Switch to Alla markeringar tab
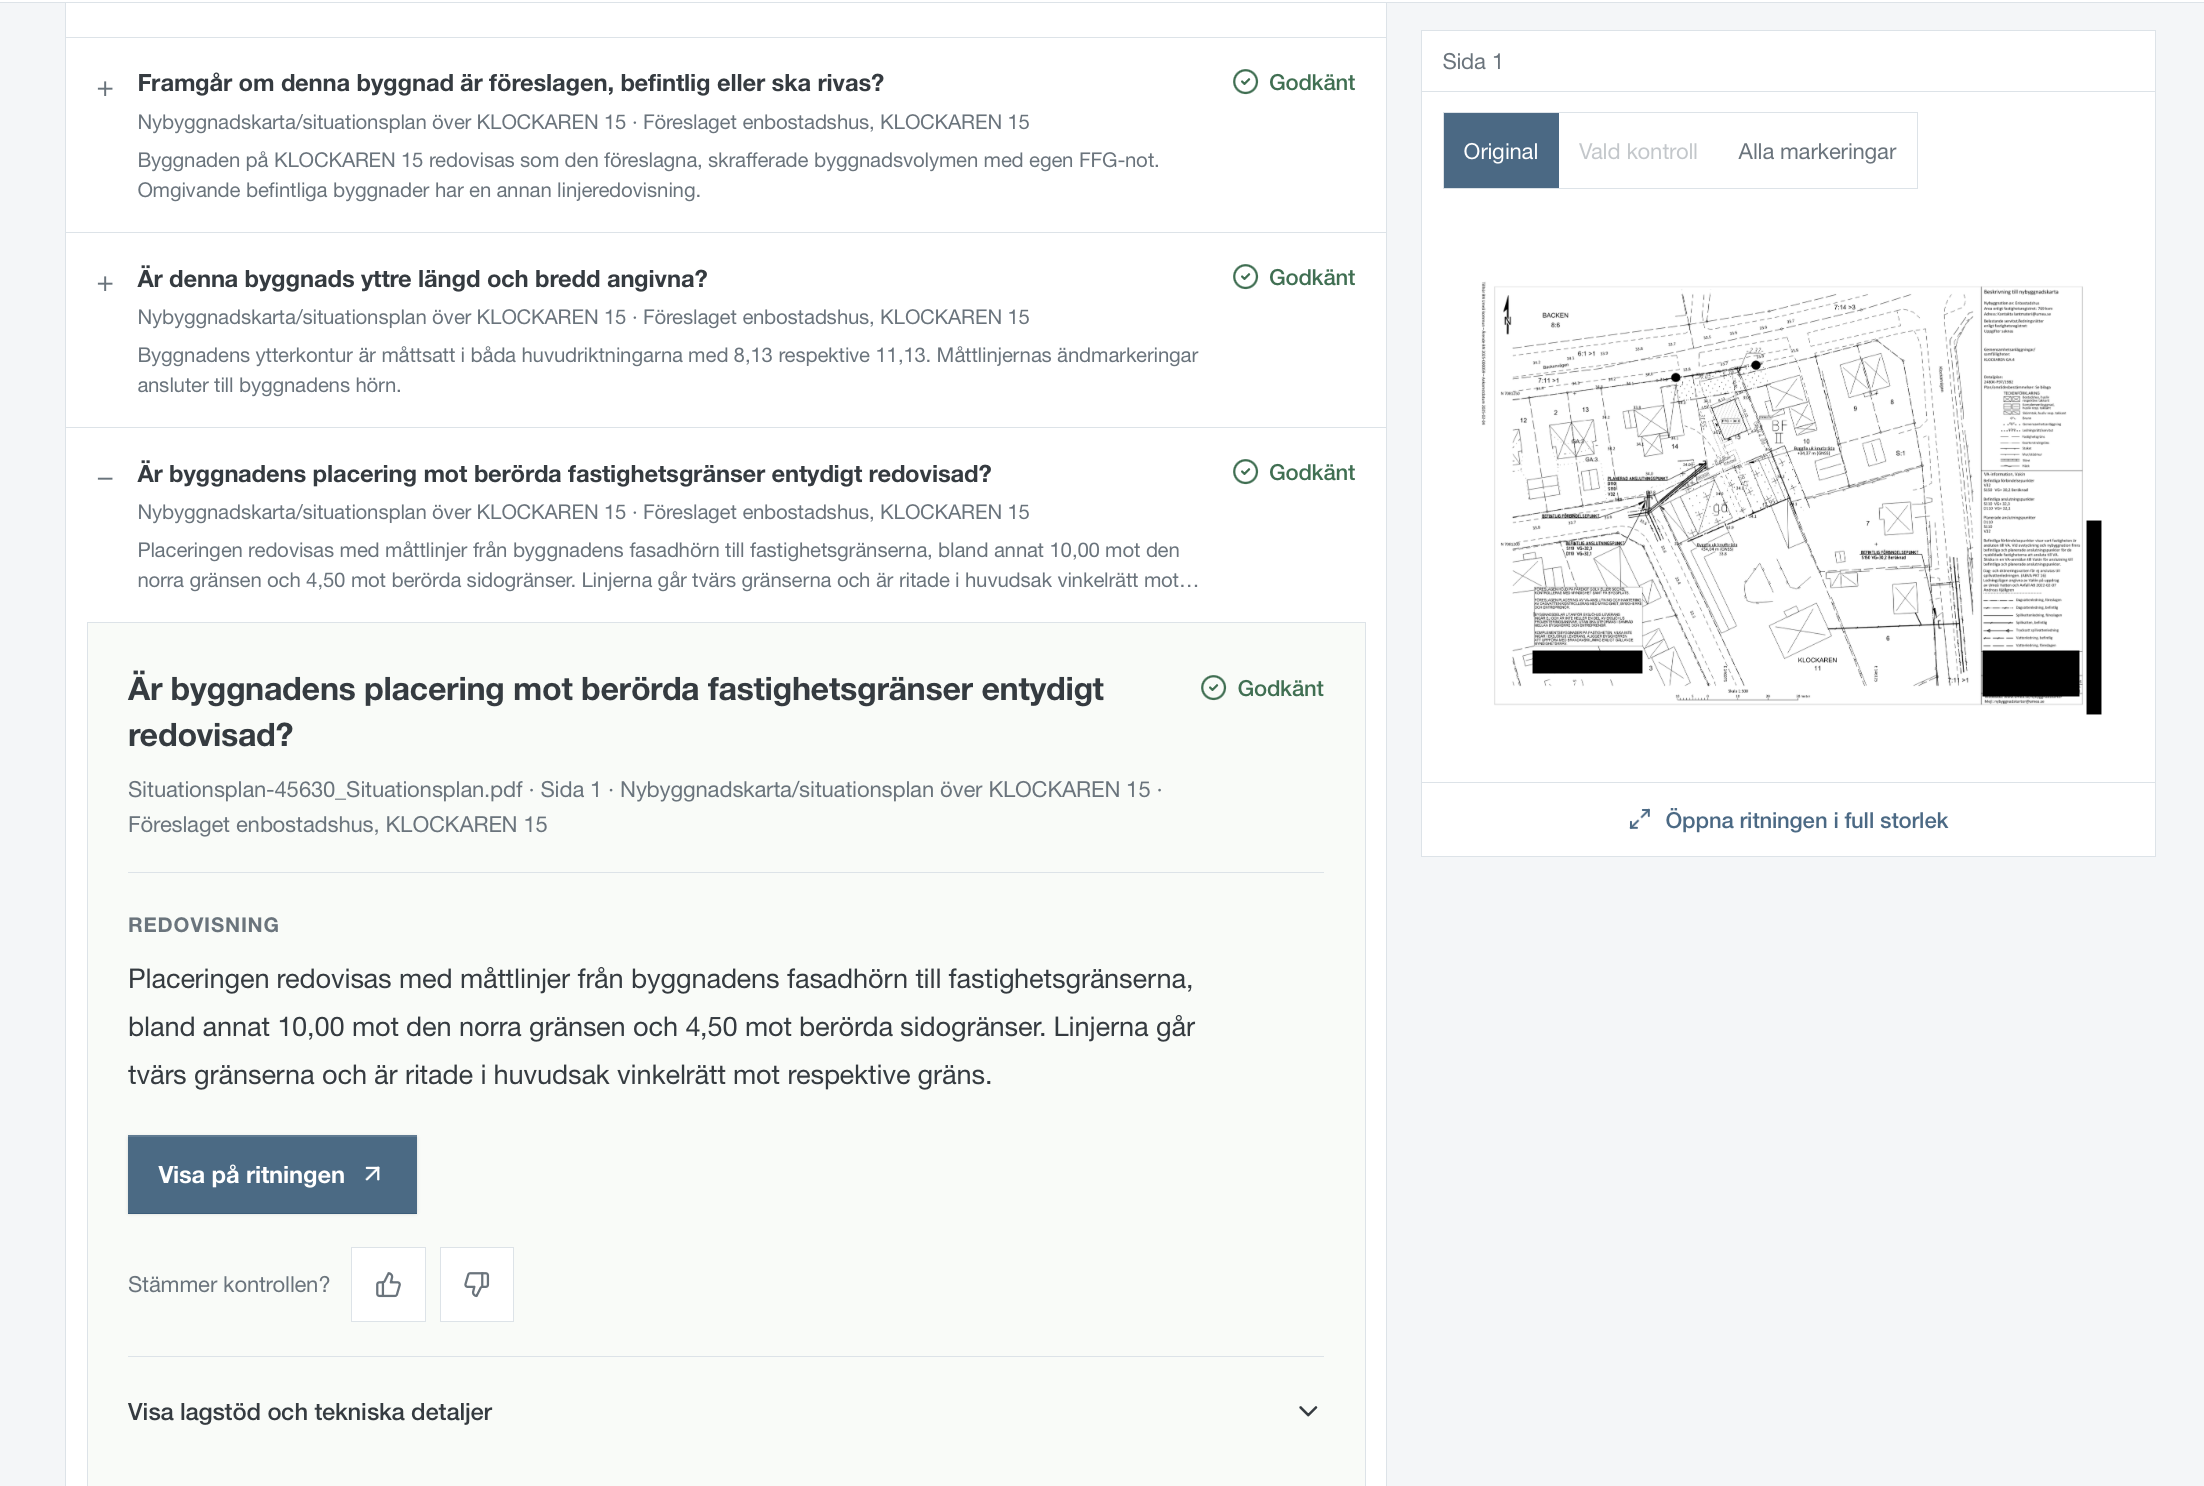Image resolution: width=2204 pixels, height=1486 pixels. point(1816,151)
